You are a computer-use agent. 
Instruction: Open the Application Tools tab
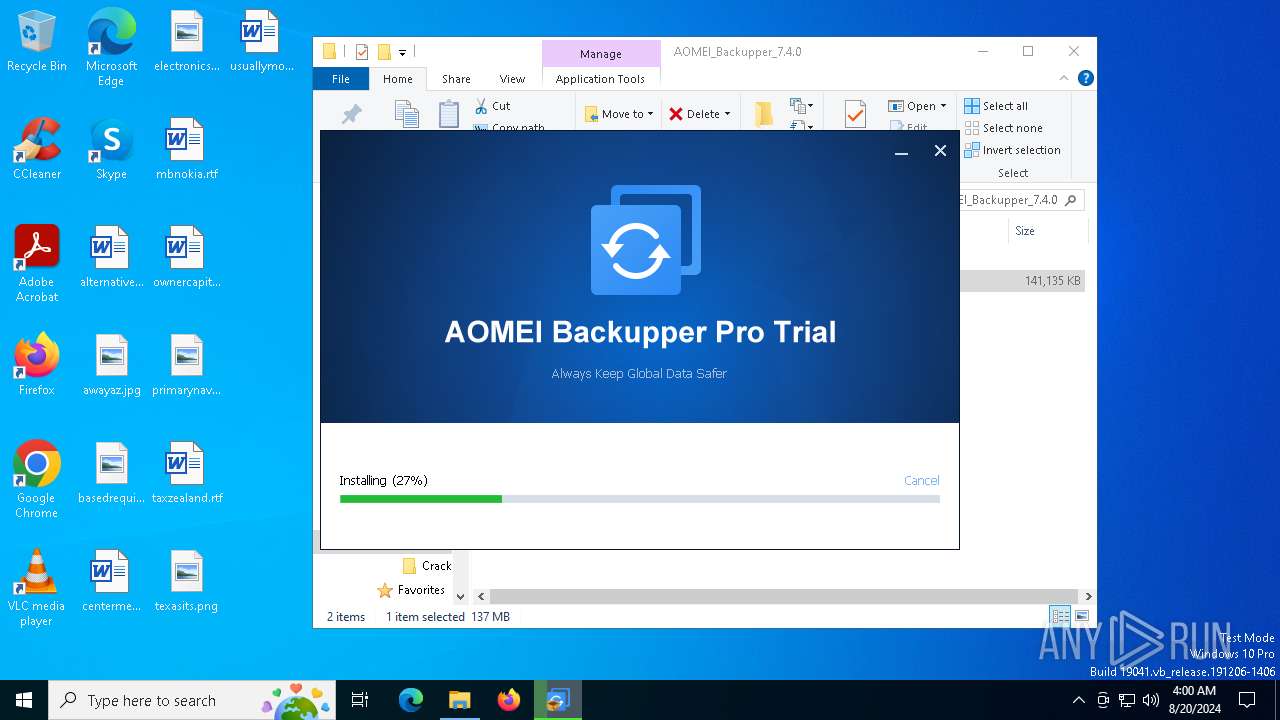click(600, 79)
